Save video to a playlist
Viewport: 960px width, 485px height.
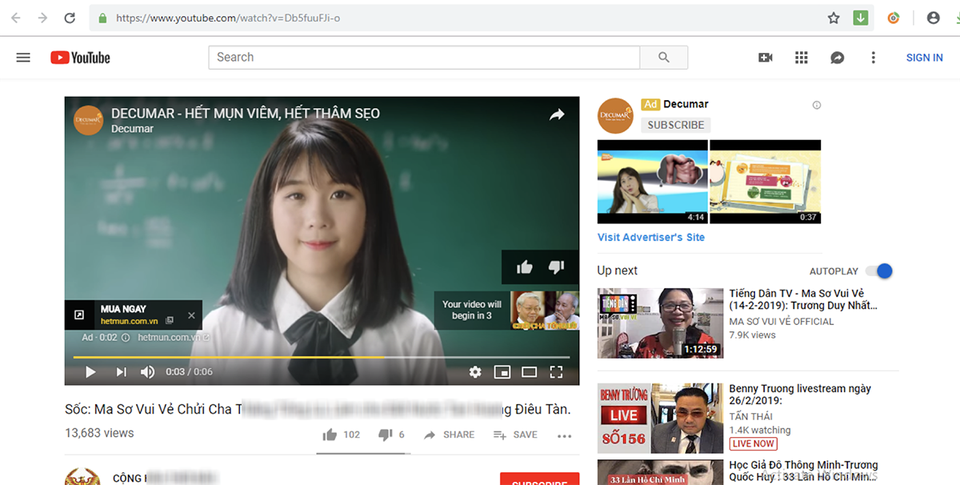tap(516, 435)
